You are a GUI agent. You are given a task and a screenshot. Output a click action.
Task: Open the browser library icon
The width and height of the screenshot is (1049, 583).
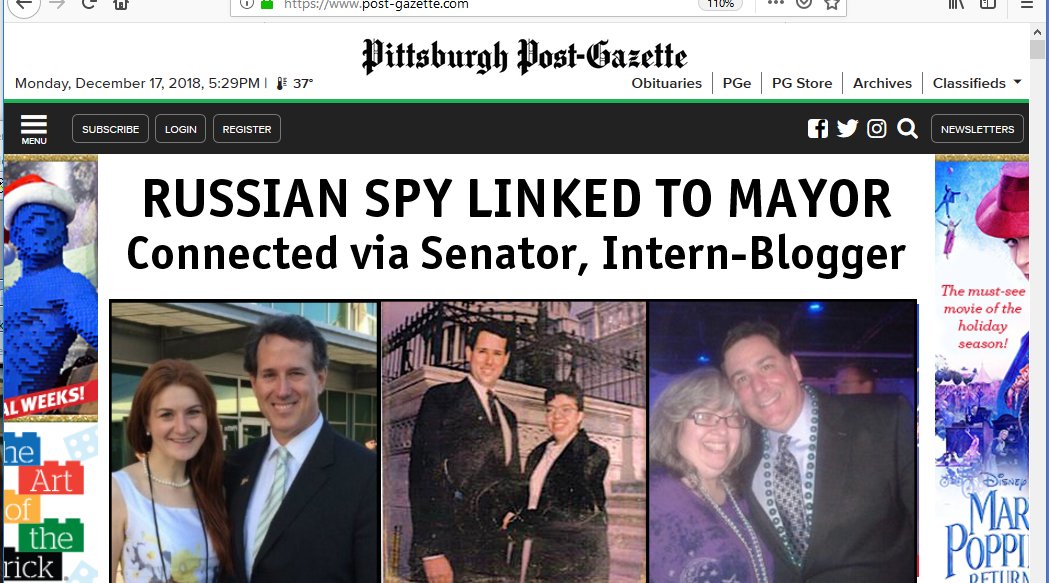point(956,4)
